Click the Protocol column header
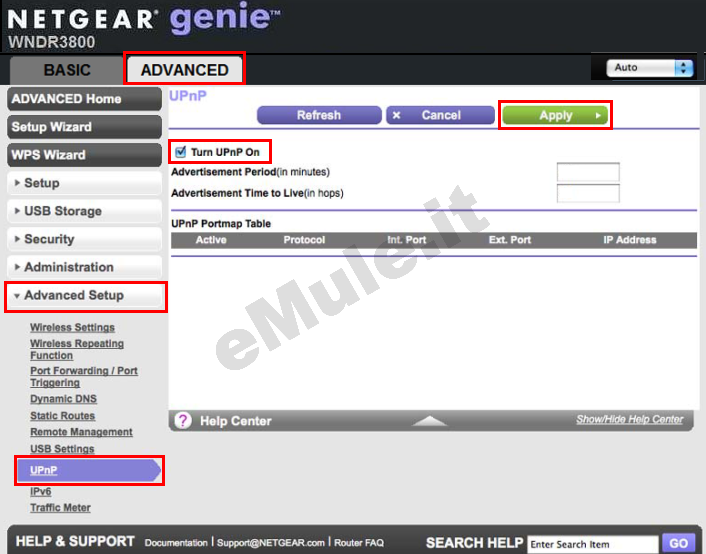Image resolution: width=706 pixels, height=554 pixels. coord(304,240)
